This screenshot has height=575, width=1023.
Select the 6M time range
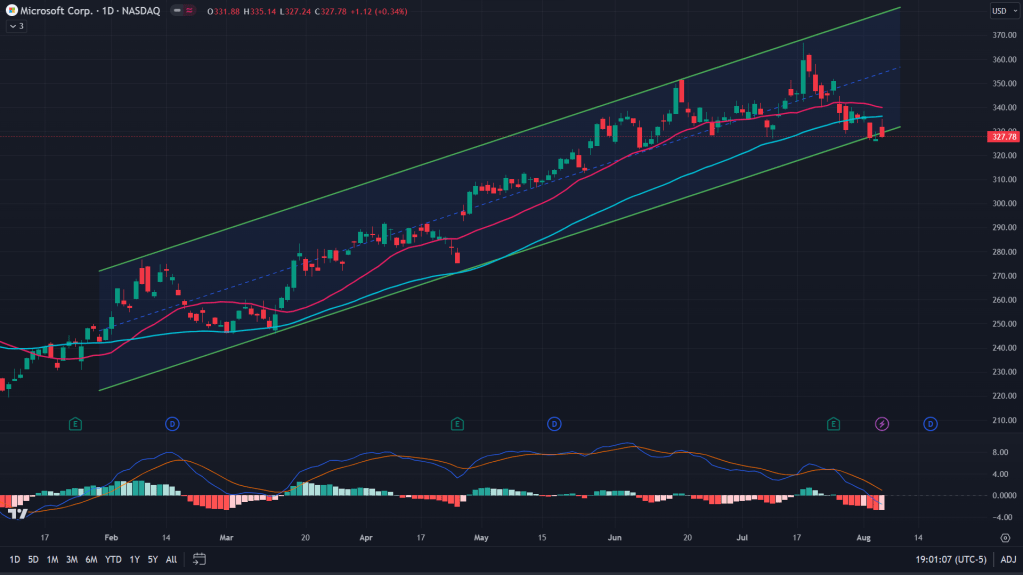(x=91, y=559)
